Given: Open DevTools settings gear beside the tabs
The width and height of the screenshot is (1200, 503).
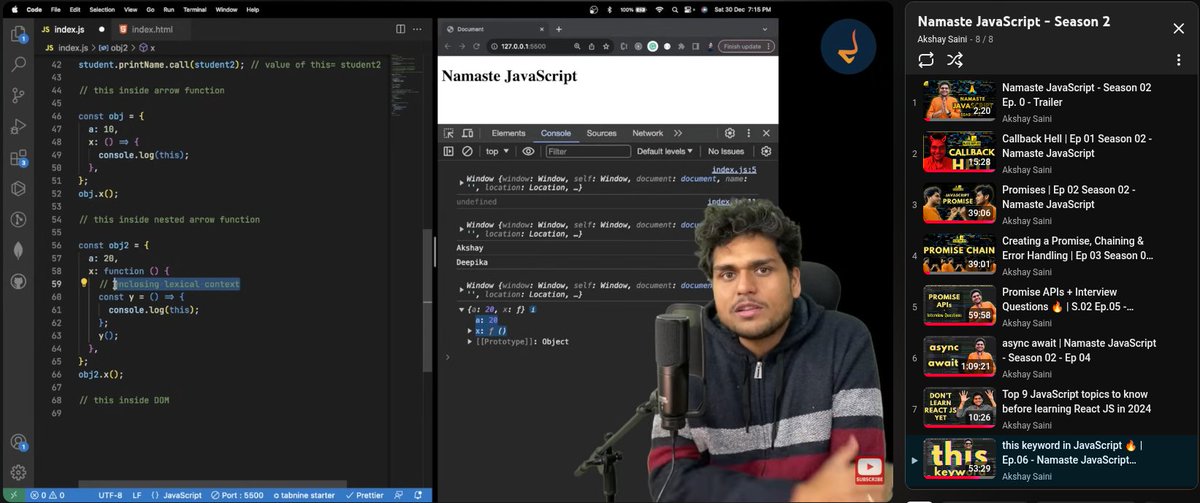Looking at the screenshot, I should click(730, 133).
